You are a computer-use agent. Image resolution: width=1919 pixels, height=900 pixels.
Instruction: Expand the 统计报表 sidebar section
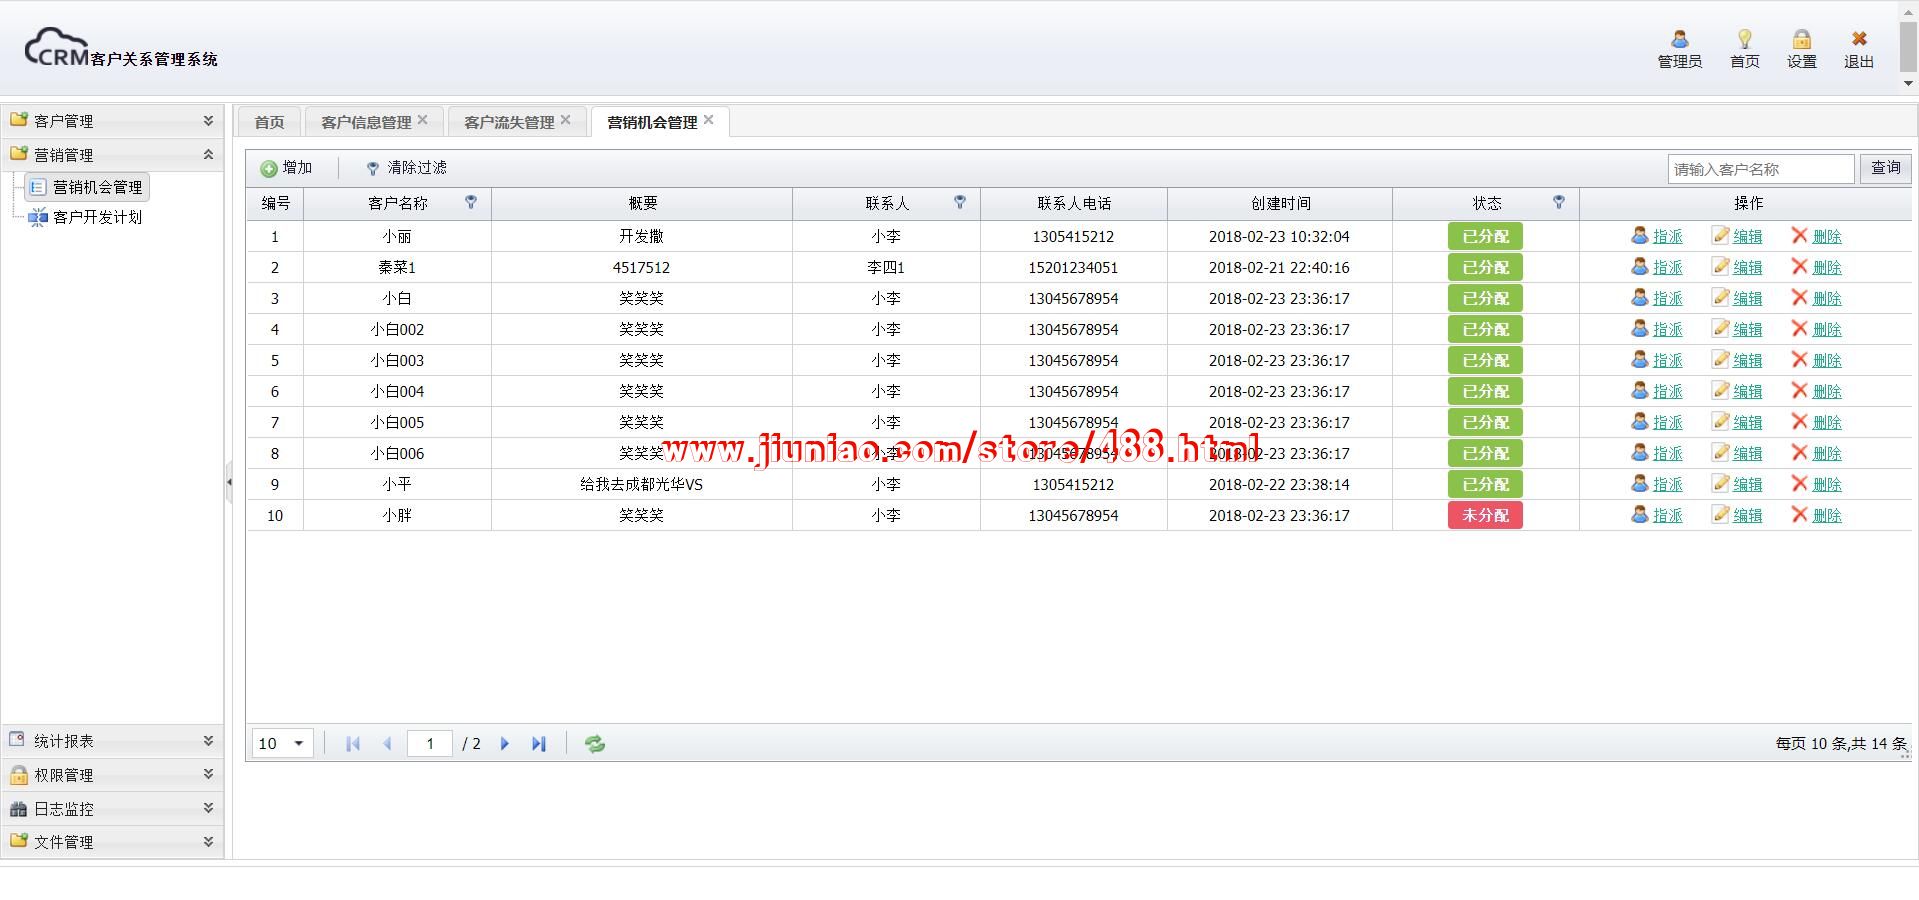(208, 741)
